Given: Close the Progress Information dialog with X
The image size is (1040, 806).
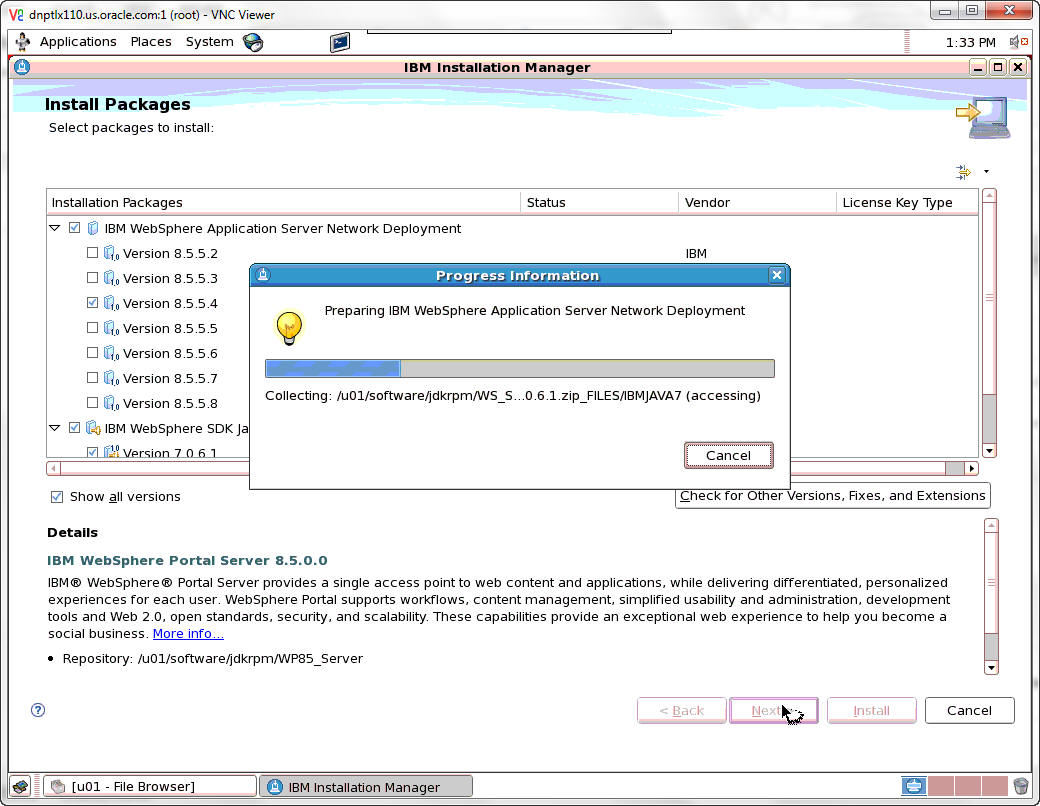Looking at the screenshot, I should point(777,275).
